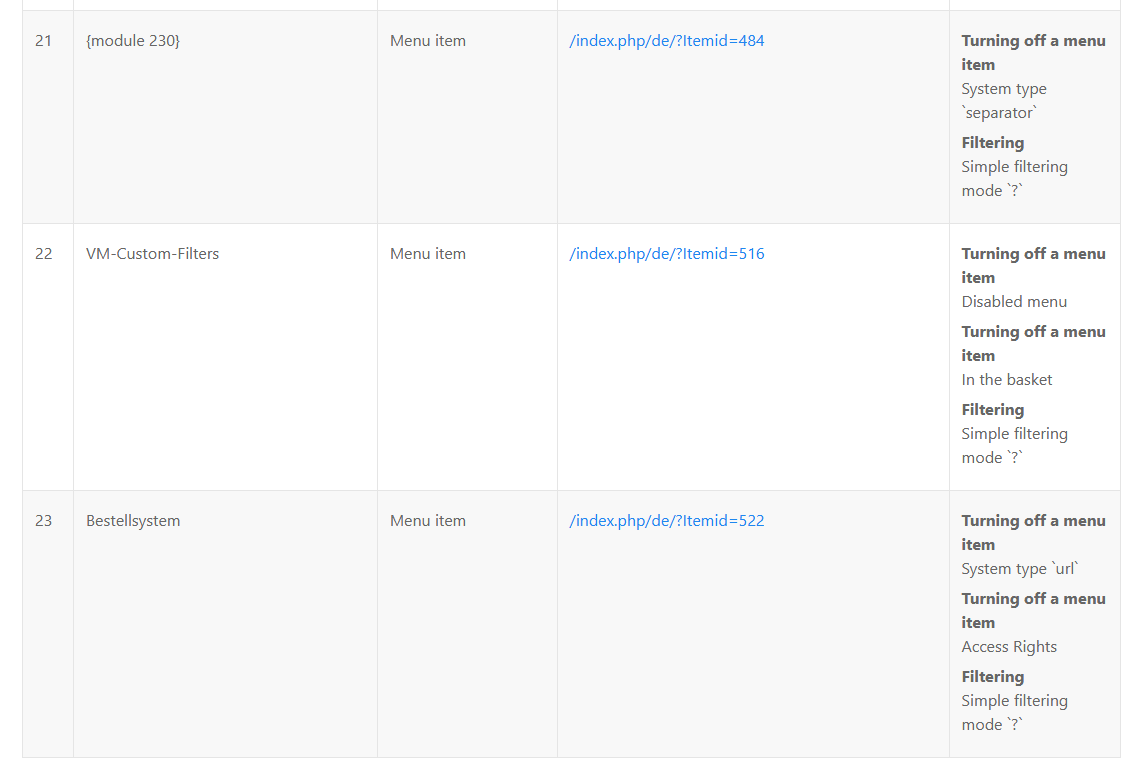Click "Menu item" type in VM-Custom-Filters row
Screen dimensions: 1136x758
tap(428, 254)
